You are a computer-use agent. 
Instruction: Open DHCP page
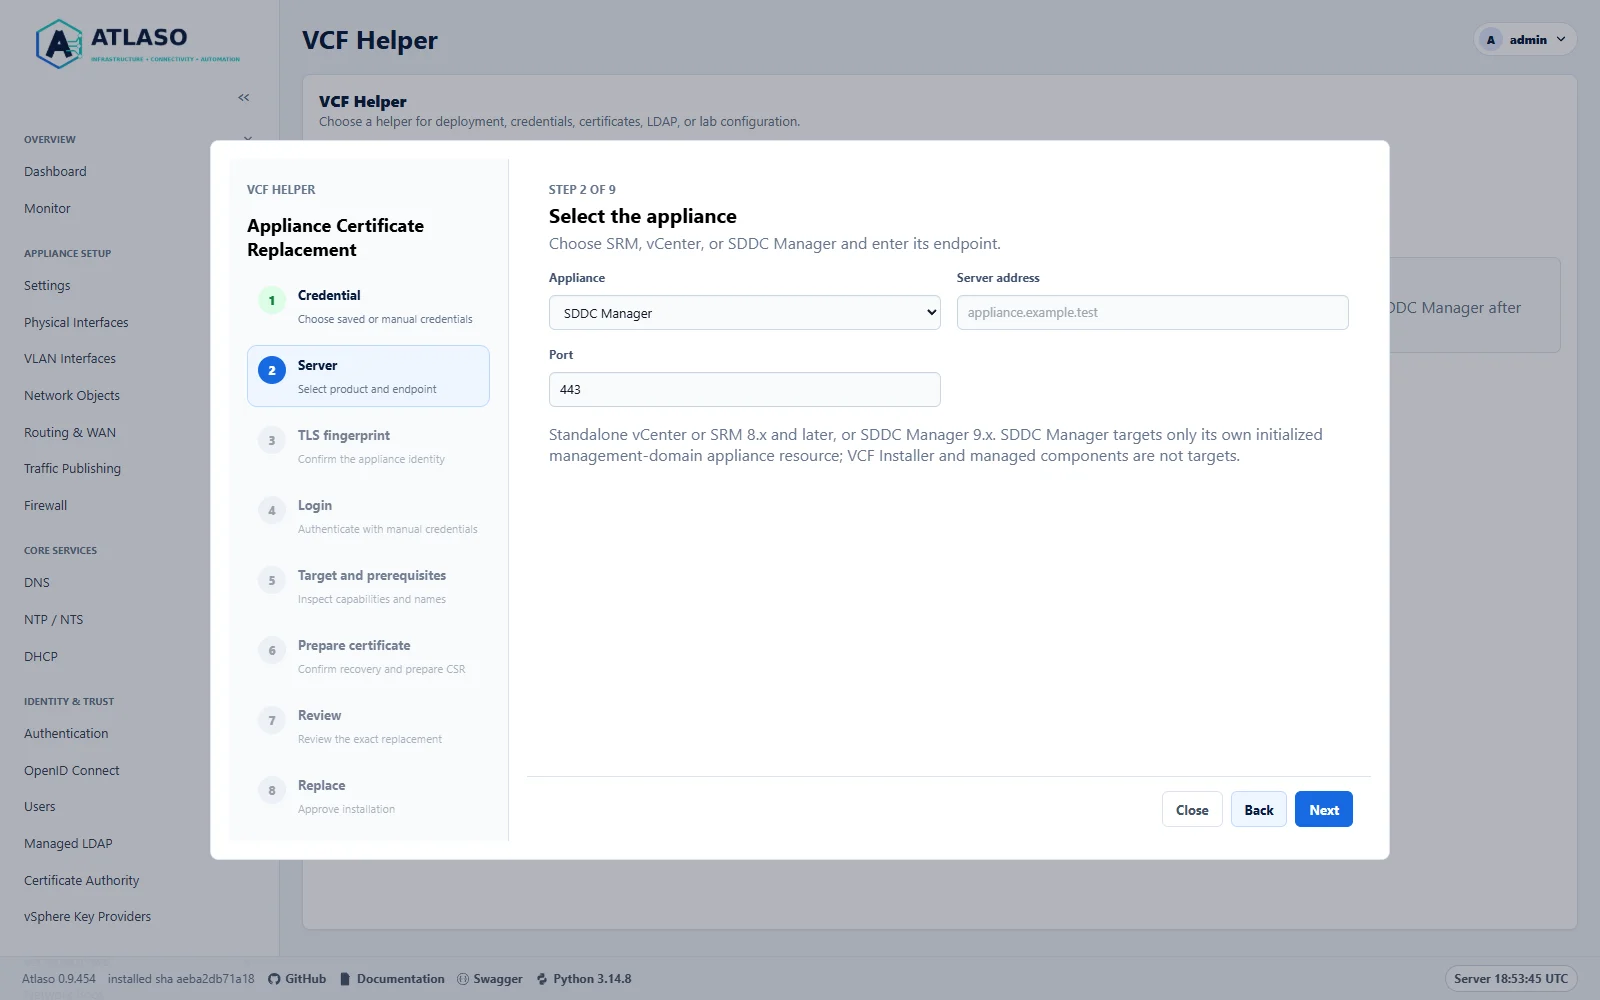click(x=41, y=657)
